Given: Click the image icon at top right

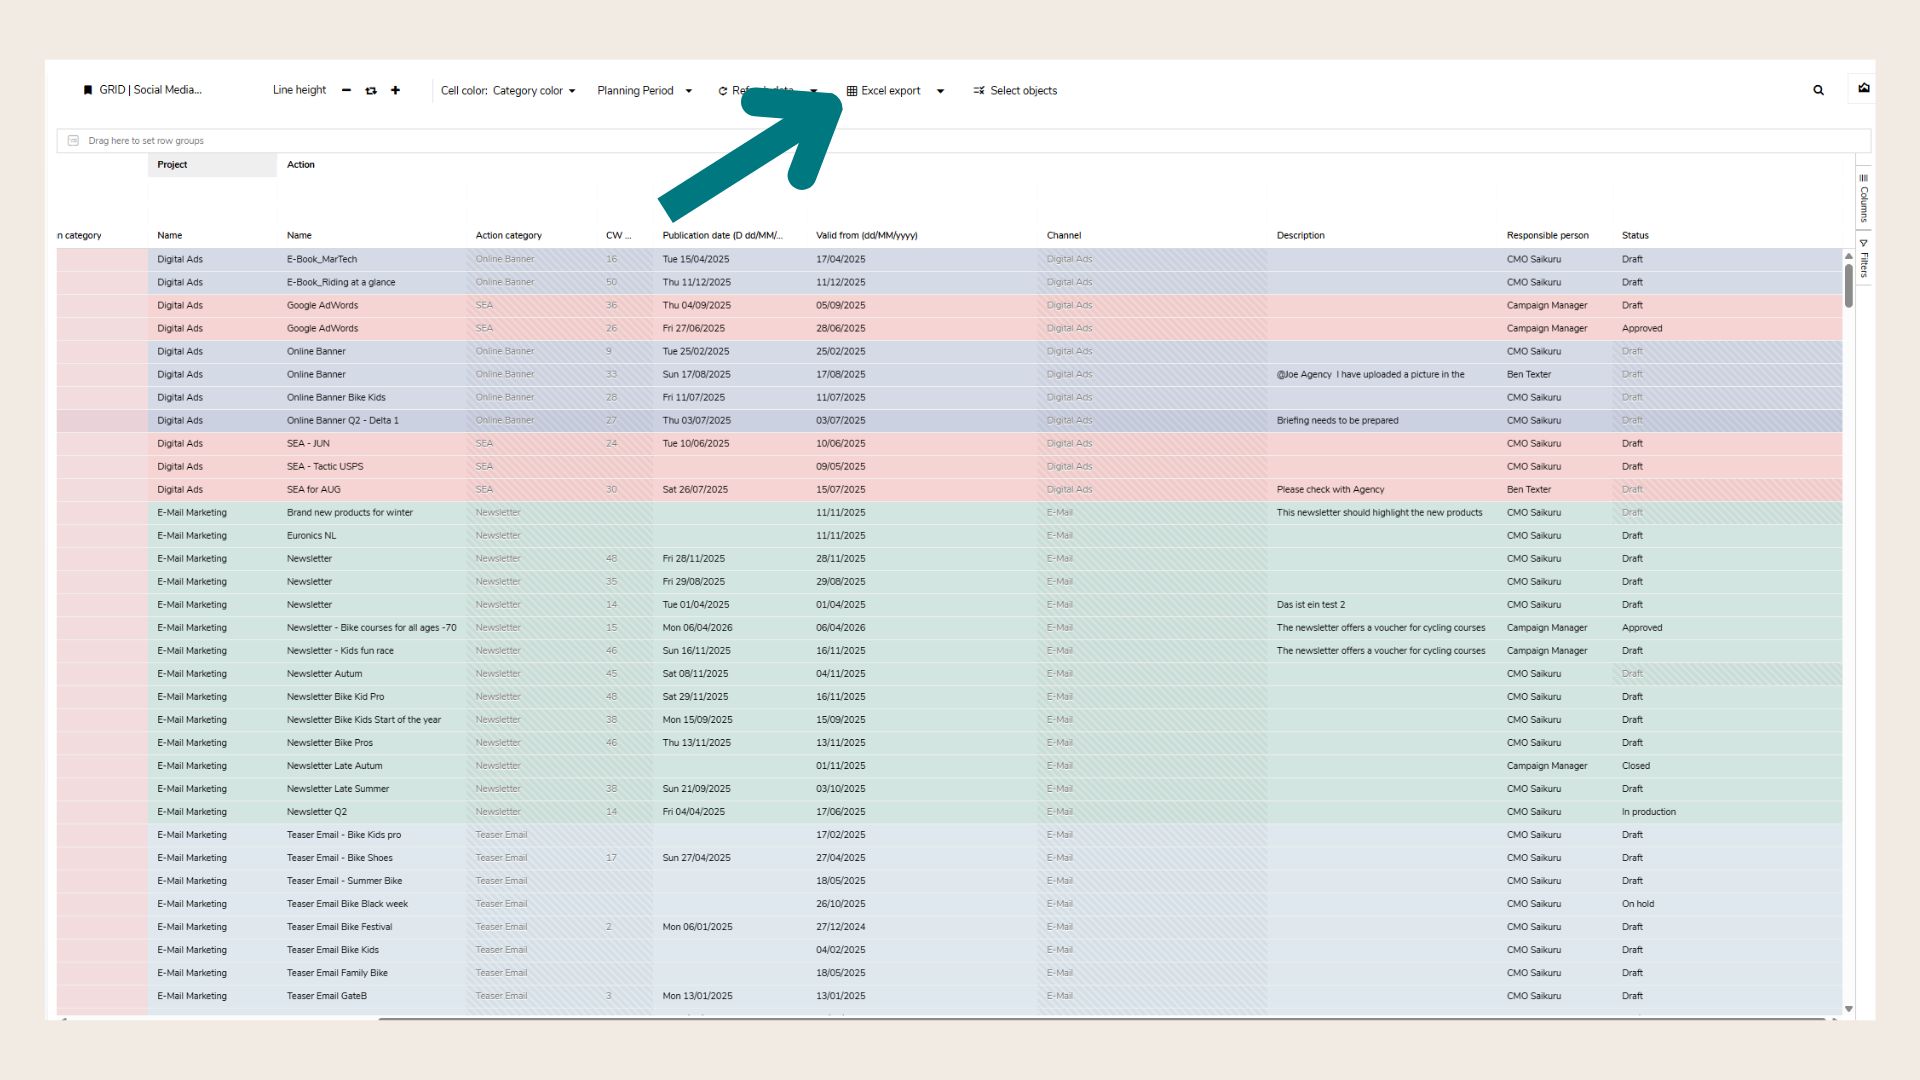Looking at the screenshot, I should point(1863,88).
